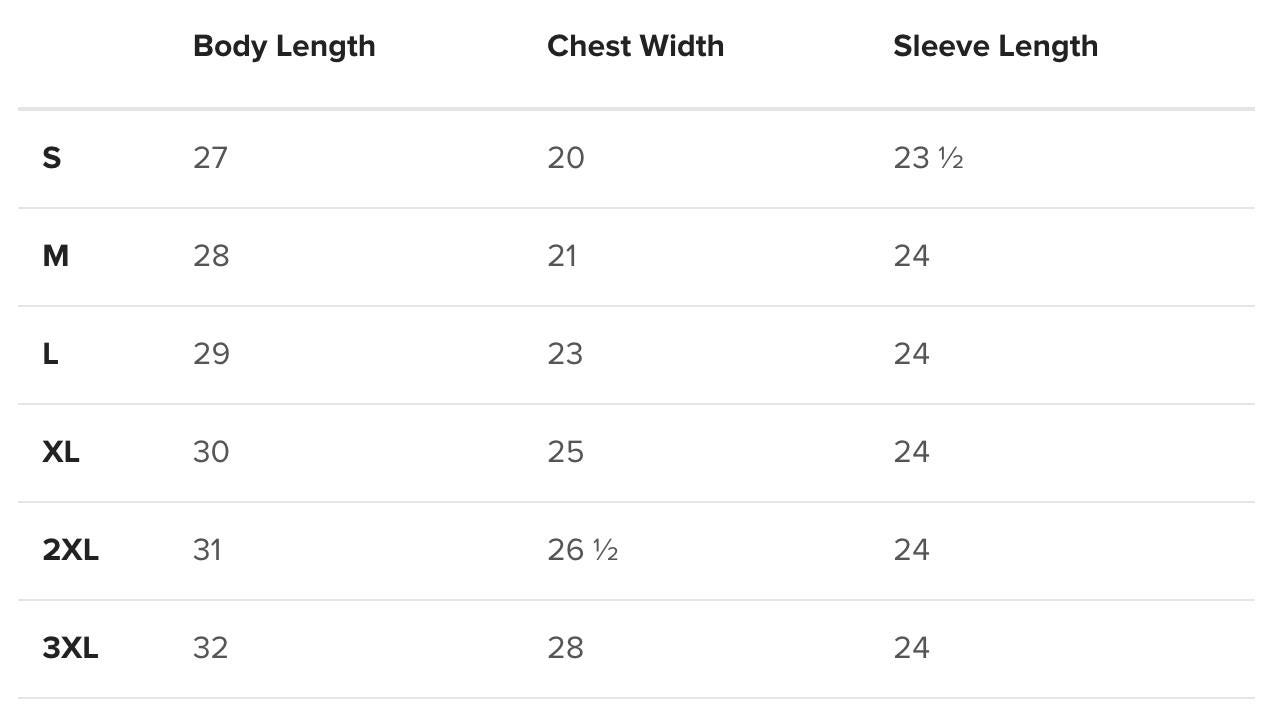The height and width of the screenshot is (706, 1284).
Task: Select the M size row label
Action: click(56, 256)
